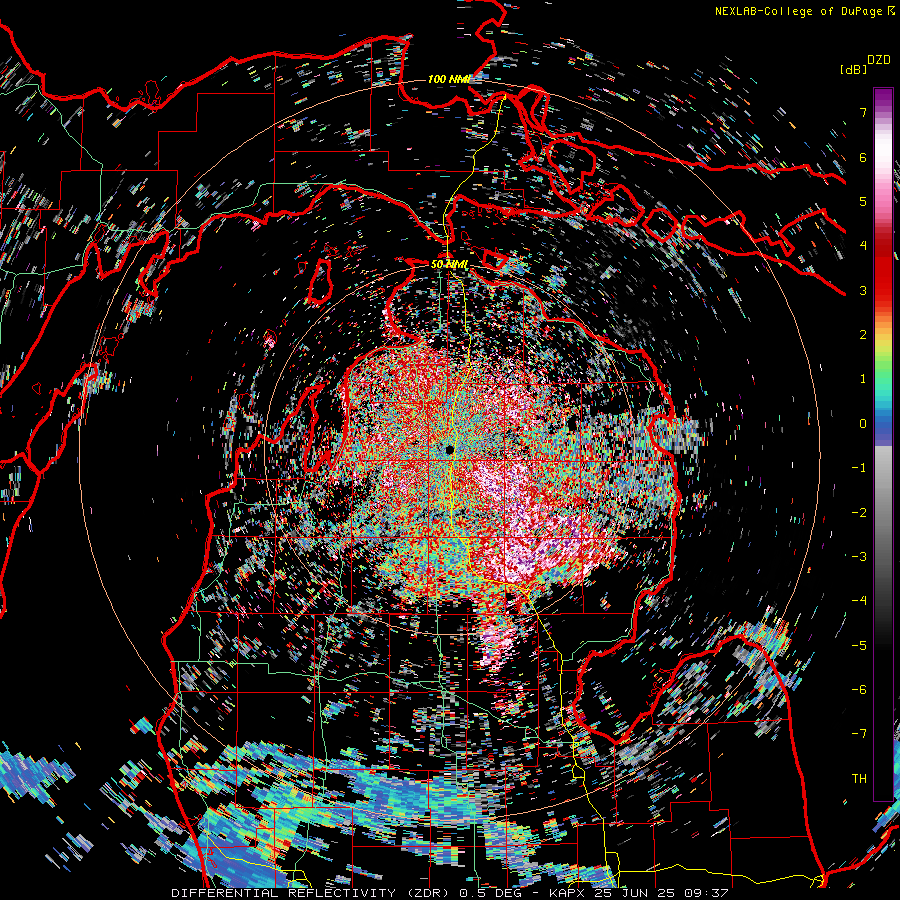
Task: Click the ZDR color scale bar
Action: point(883,444)
